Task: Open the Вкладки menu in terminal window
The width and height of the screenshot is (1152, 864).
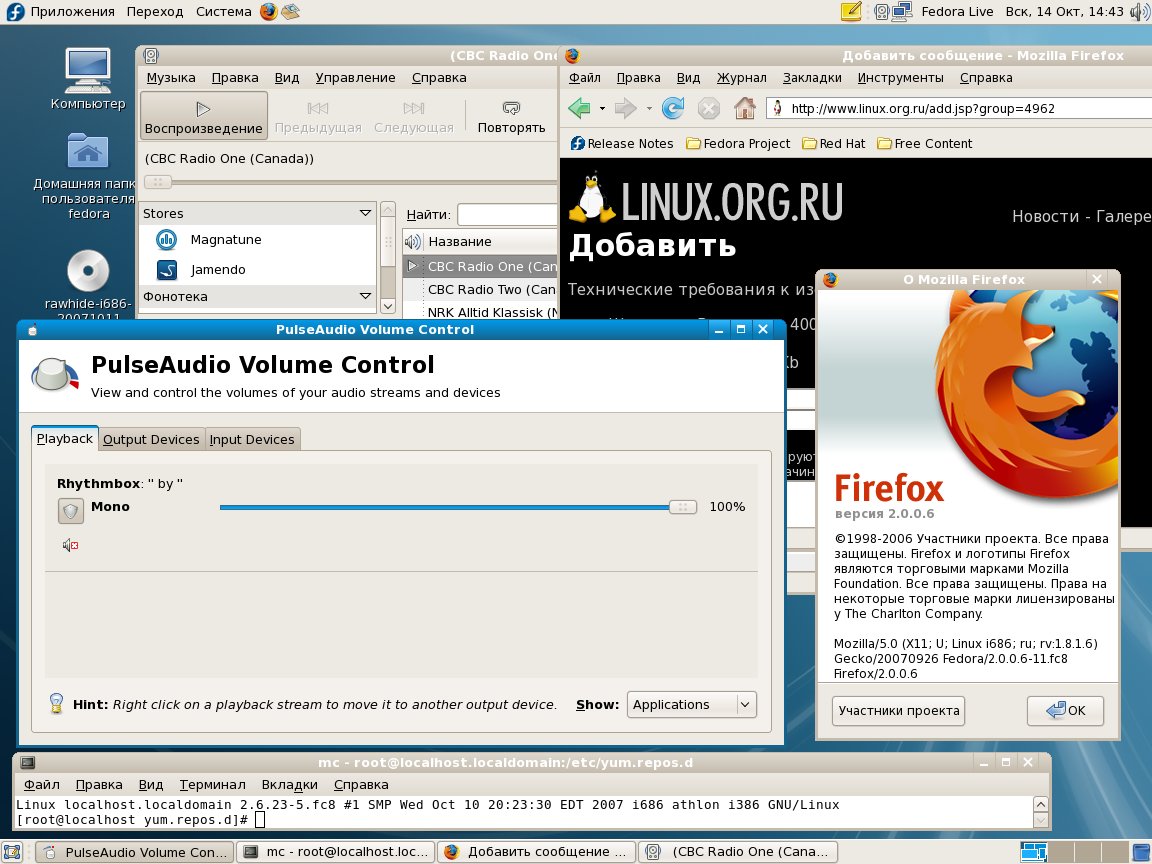Action: click(x=289, y=785)
